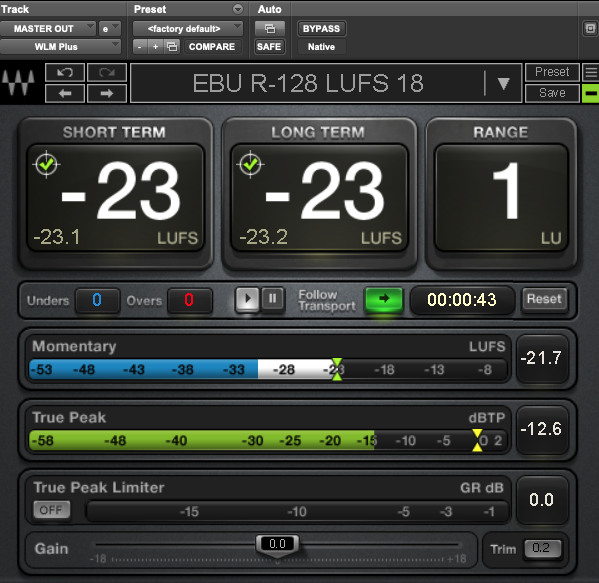The width and height of the screenshot is (599, 583).
Task: Toggle automation SAFE button
Action: 269,47
